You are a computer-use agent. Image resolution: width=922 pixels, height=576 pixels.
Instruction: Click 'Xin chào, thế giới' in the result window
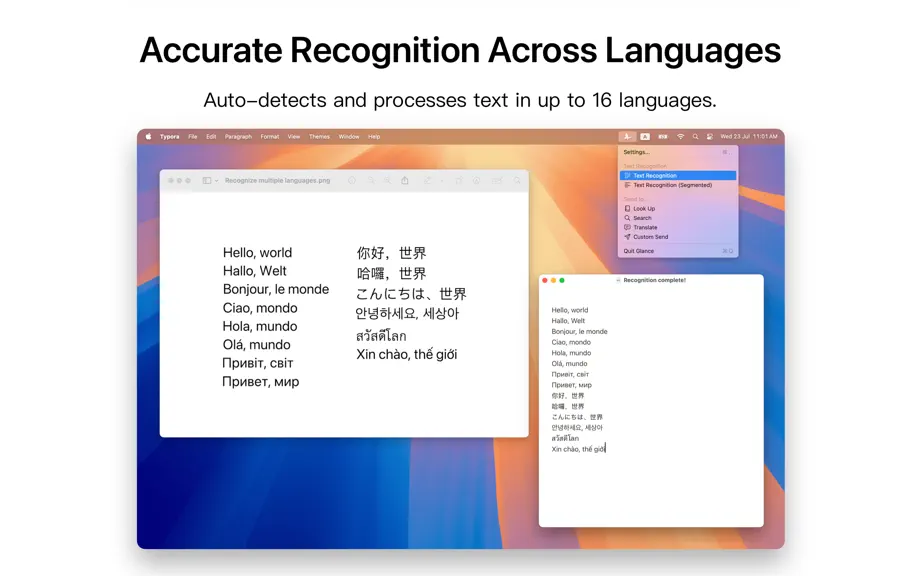(577, 449)
